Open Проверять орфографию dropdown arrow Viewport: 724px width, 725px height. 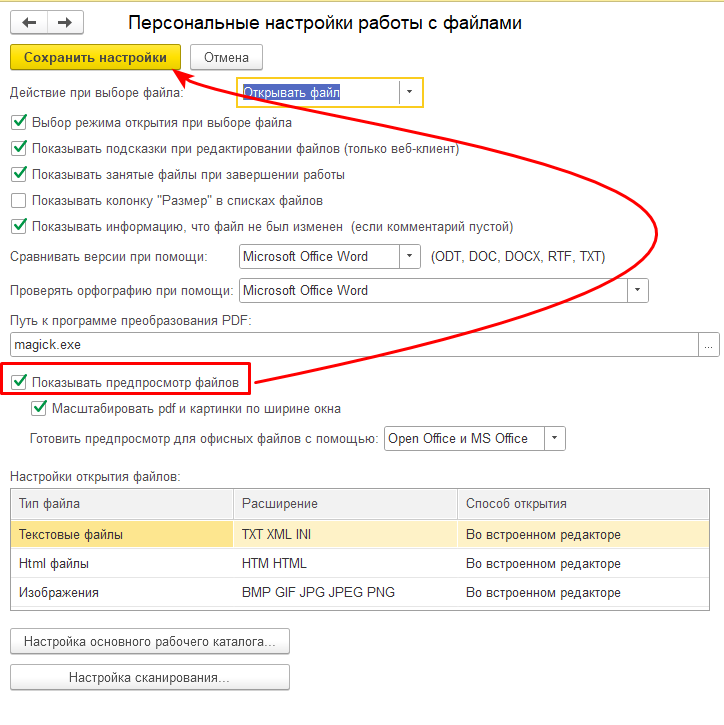[637, 290]
